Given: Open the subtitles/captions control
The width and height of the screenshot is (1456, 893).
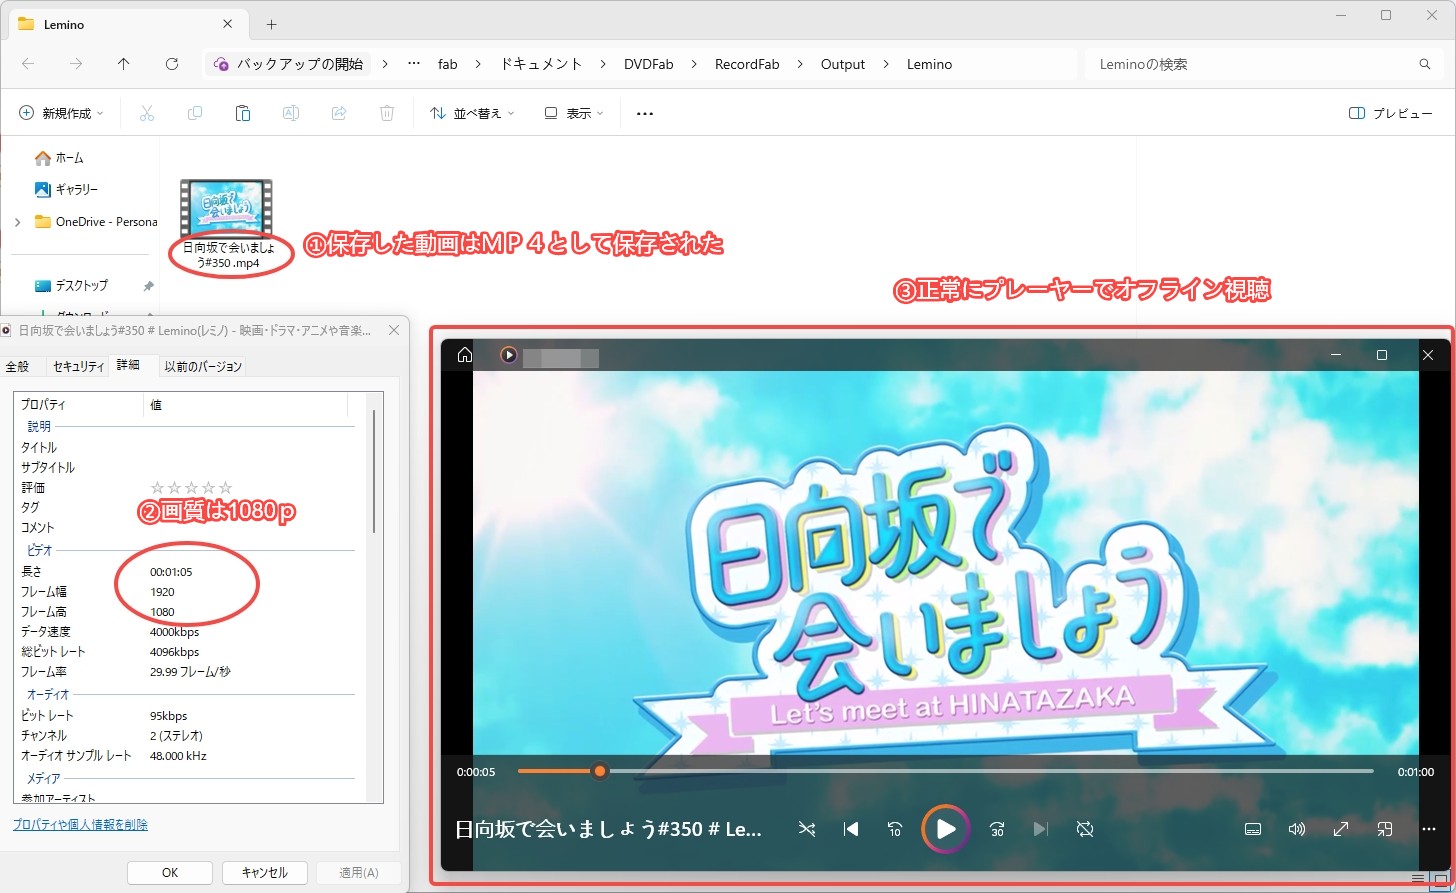Looking at the screenshot, I should pos(1252,829).
